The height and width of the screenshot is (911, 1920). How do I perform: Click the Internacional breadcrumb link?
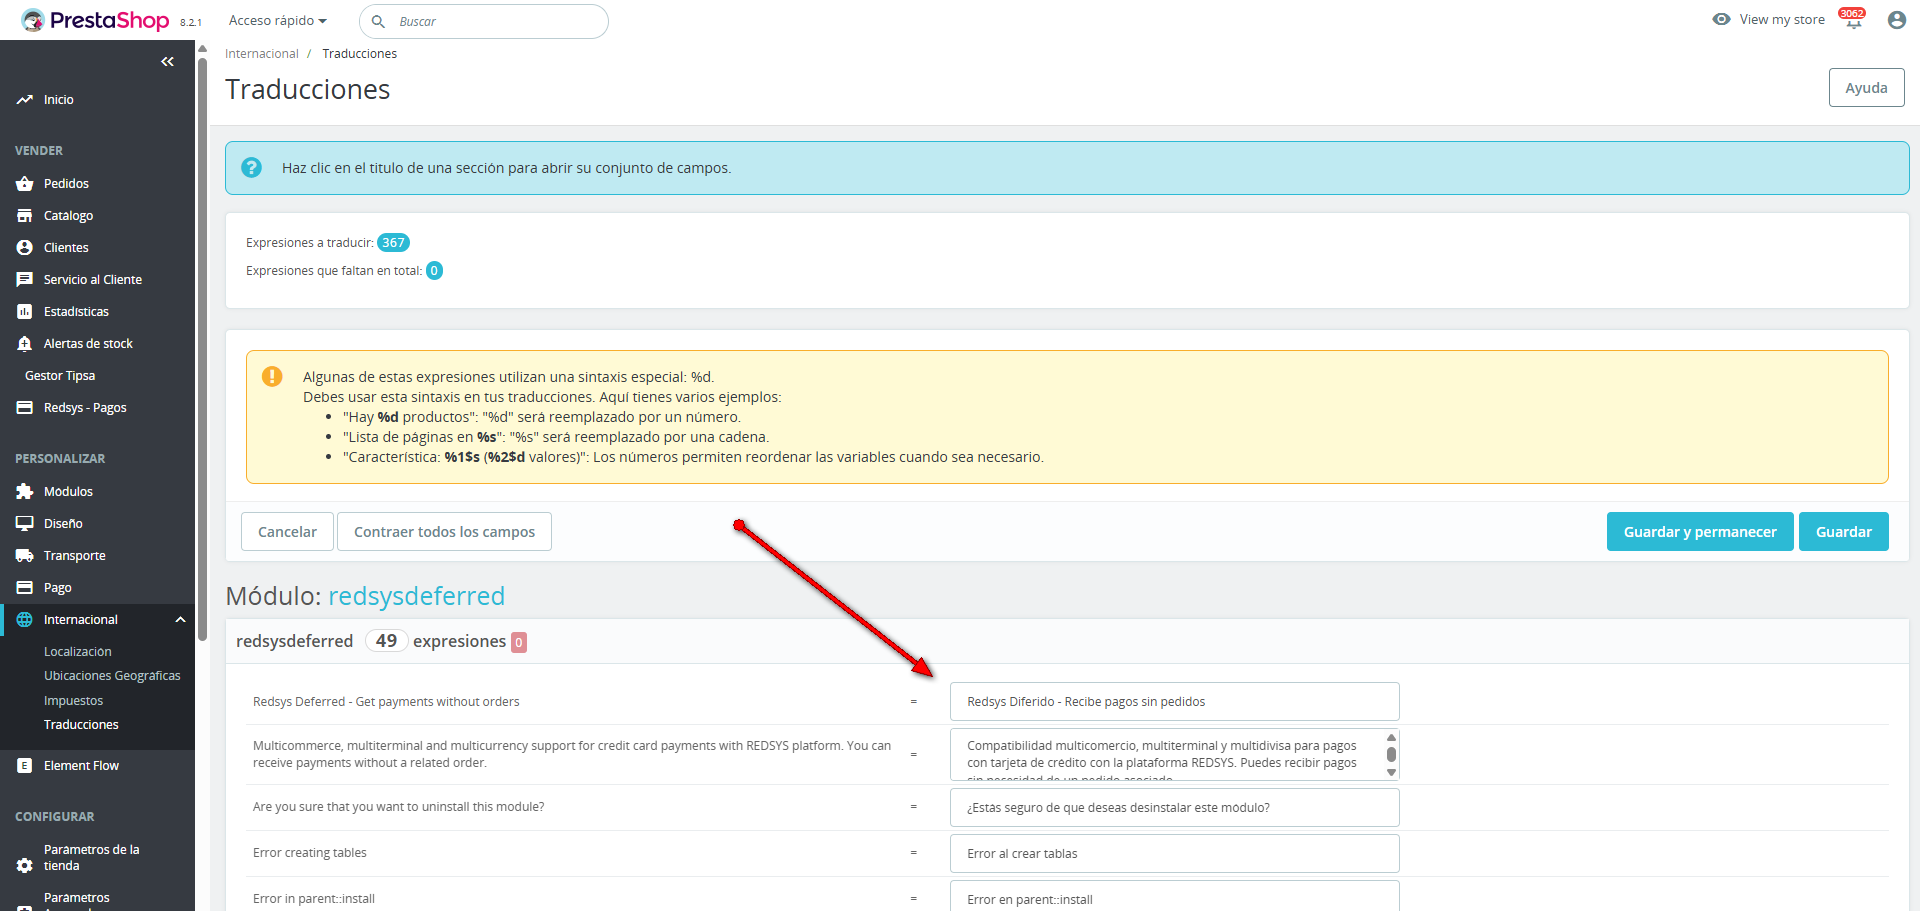click(262, 54)
